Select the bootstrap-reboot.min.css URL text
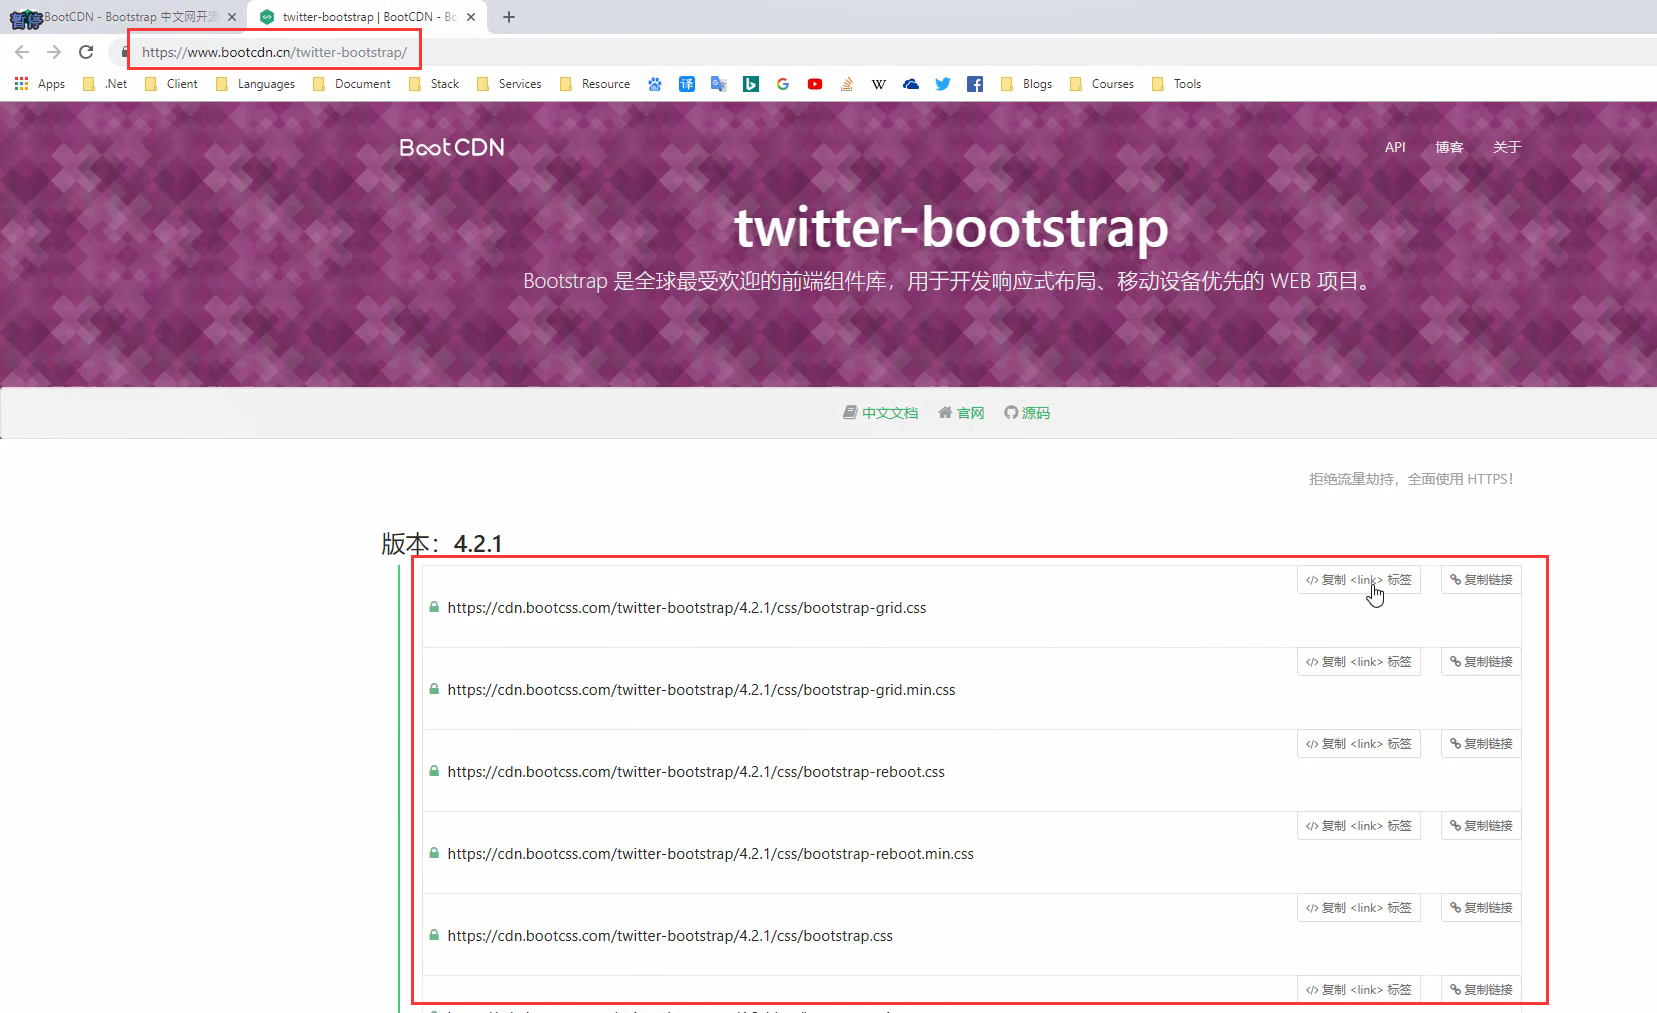 (x=710, y=854)
